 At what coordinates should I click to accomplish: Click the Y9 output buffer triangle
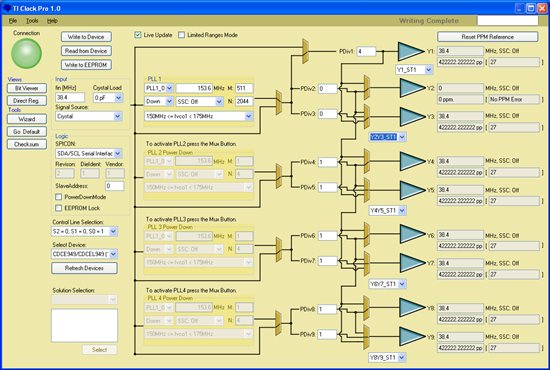click(x=412, y=337)
